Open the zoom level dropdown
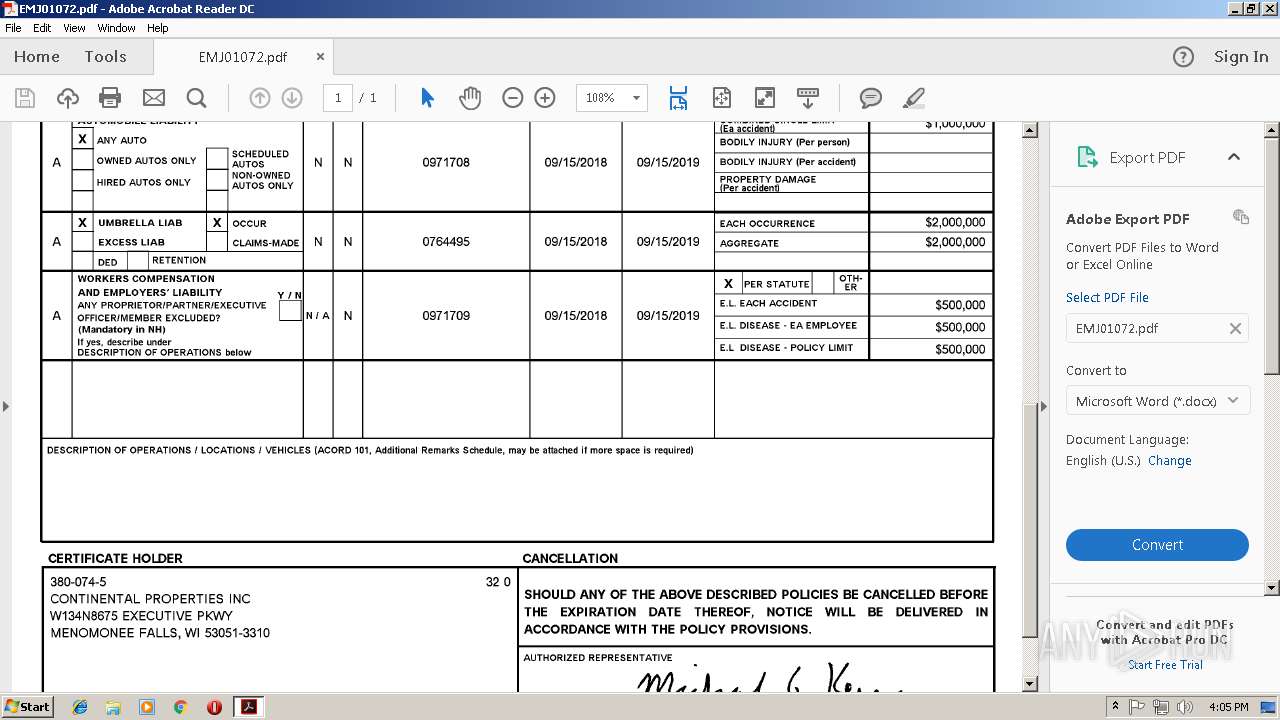 pos(636,98)
